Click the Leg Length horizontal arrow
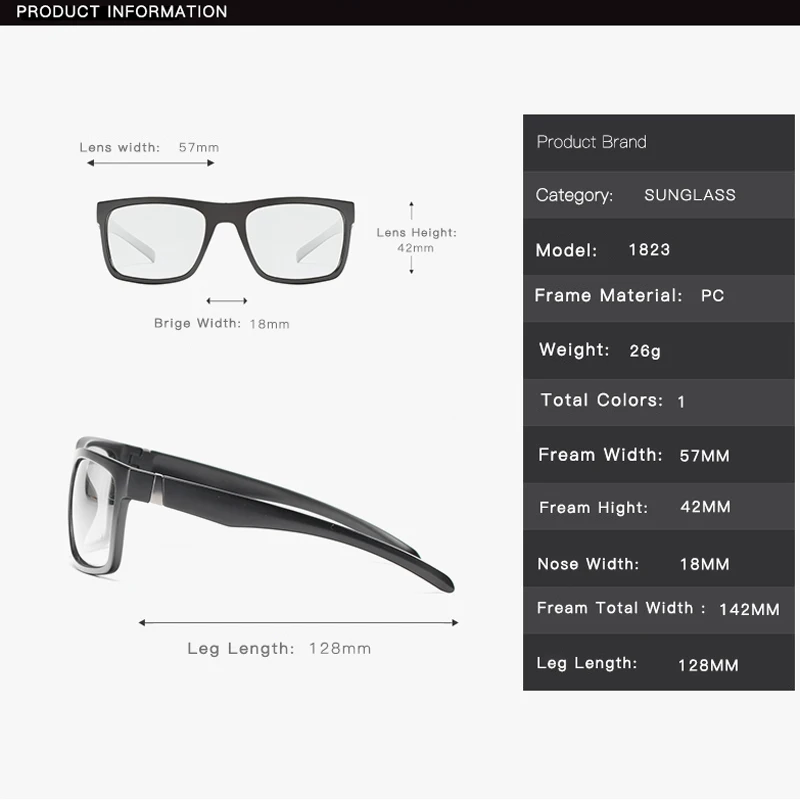Screen dimensions: 800x800 tap(298, 622)
